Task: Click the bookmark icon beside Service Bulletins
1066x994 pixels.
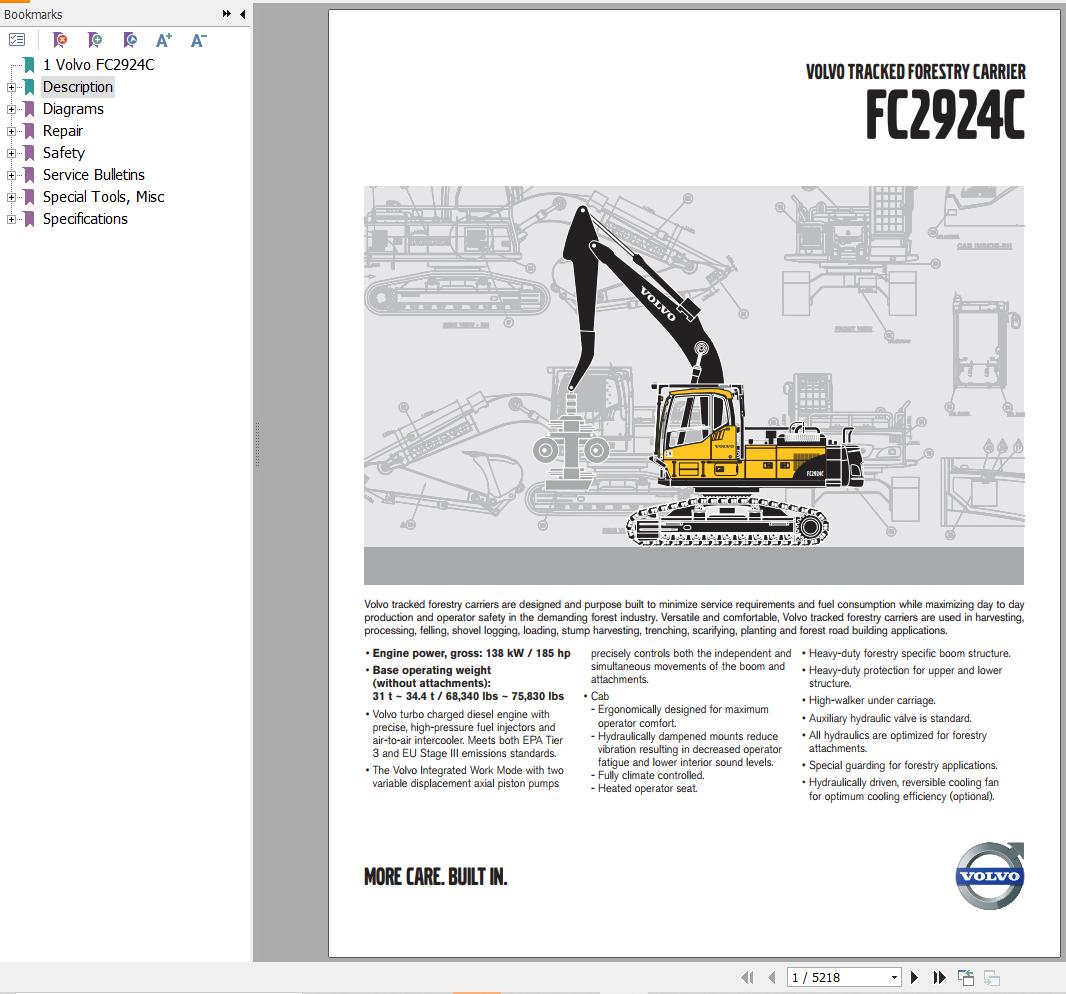Action: click(29, 175)
